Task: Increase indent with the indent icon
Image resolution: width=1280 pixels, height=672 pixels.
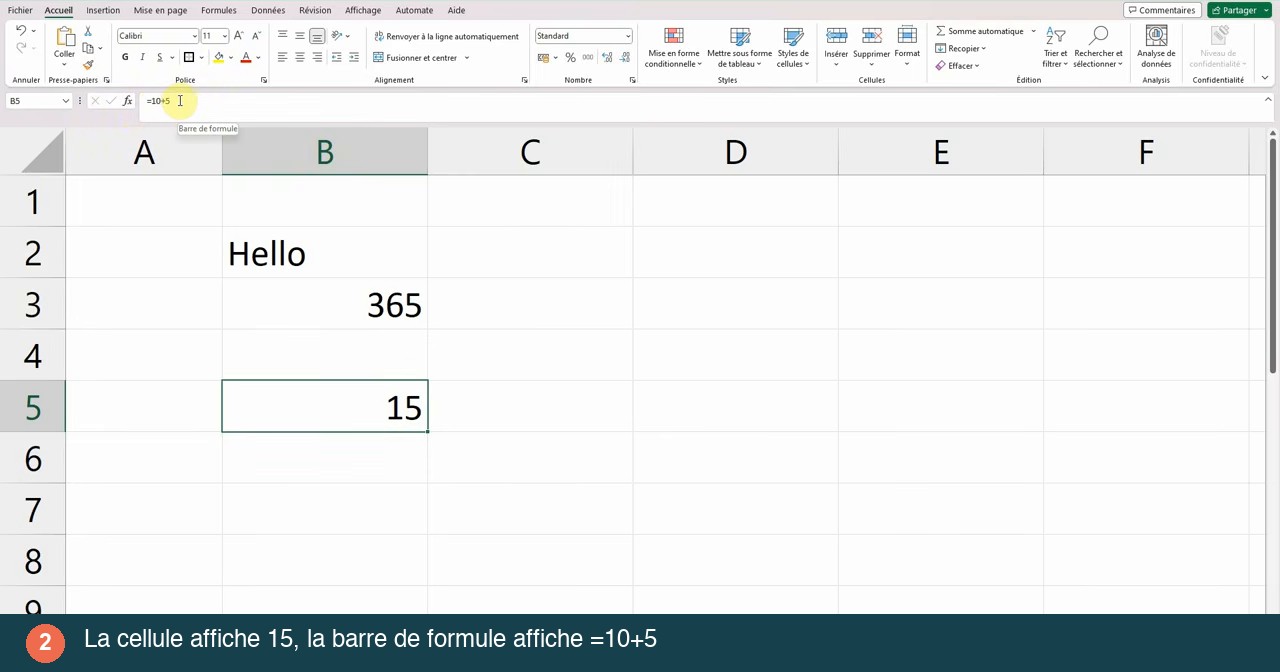Action: pos(354,58)
